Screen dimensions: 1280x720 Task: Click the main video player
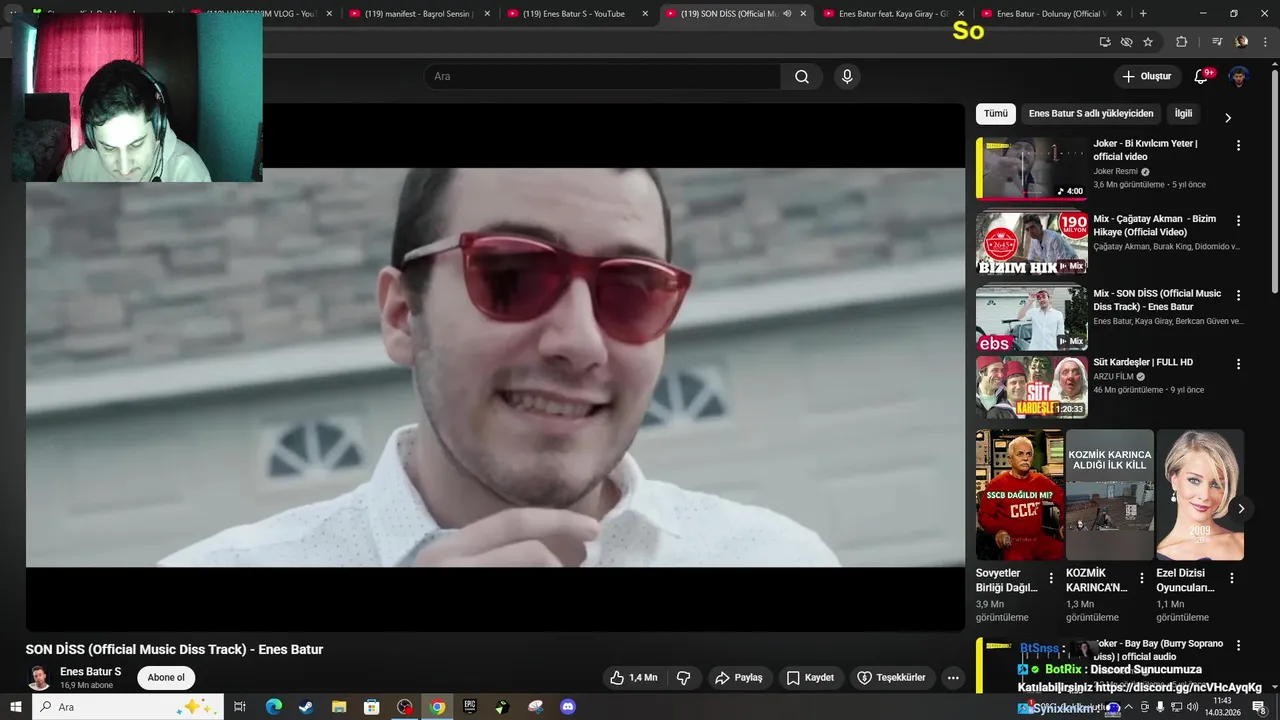[495, 367]
